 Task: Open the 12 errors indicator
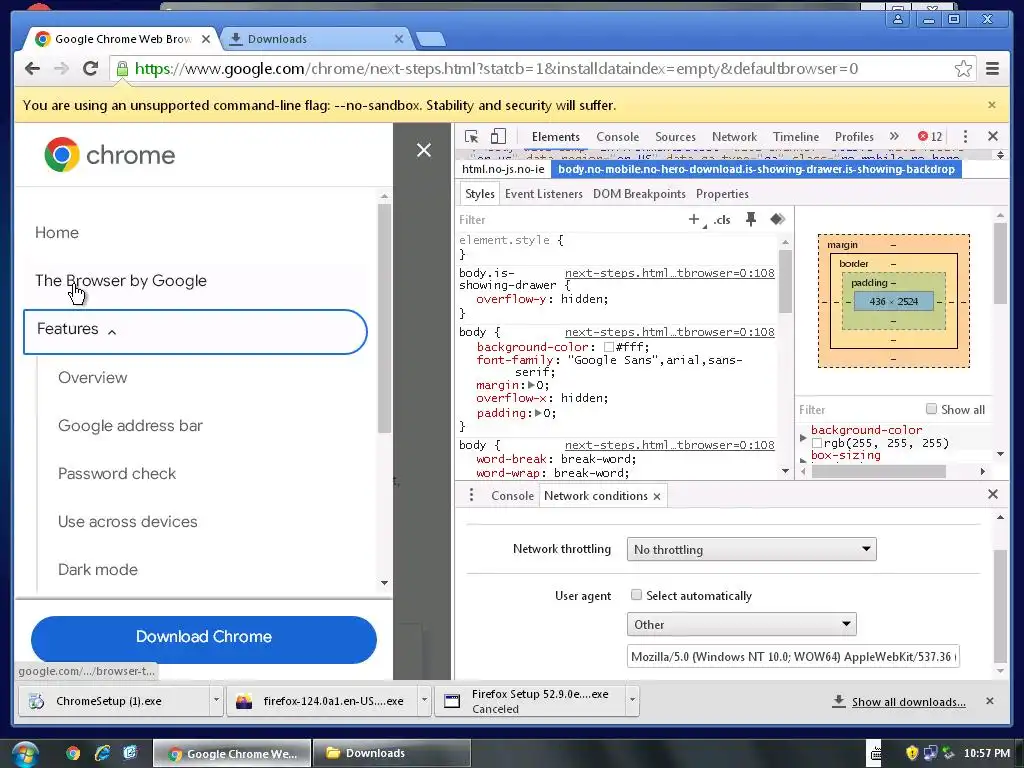930,136
